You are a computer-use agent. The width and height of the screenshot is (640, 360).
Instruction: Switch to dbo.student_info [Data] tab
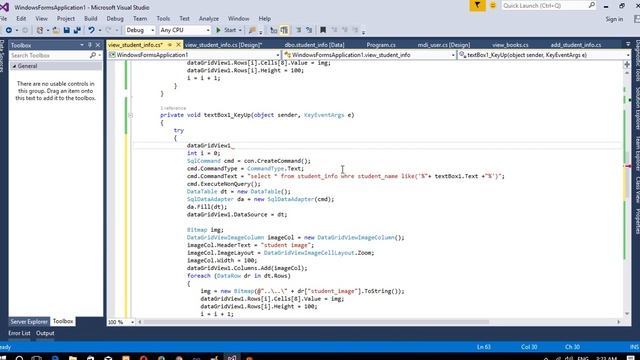pos(314,45)
